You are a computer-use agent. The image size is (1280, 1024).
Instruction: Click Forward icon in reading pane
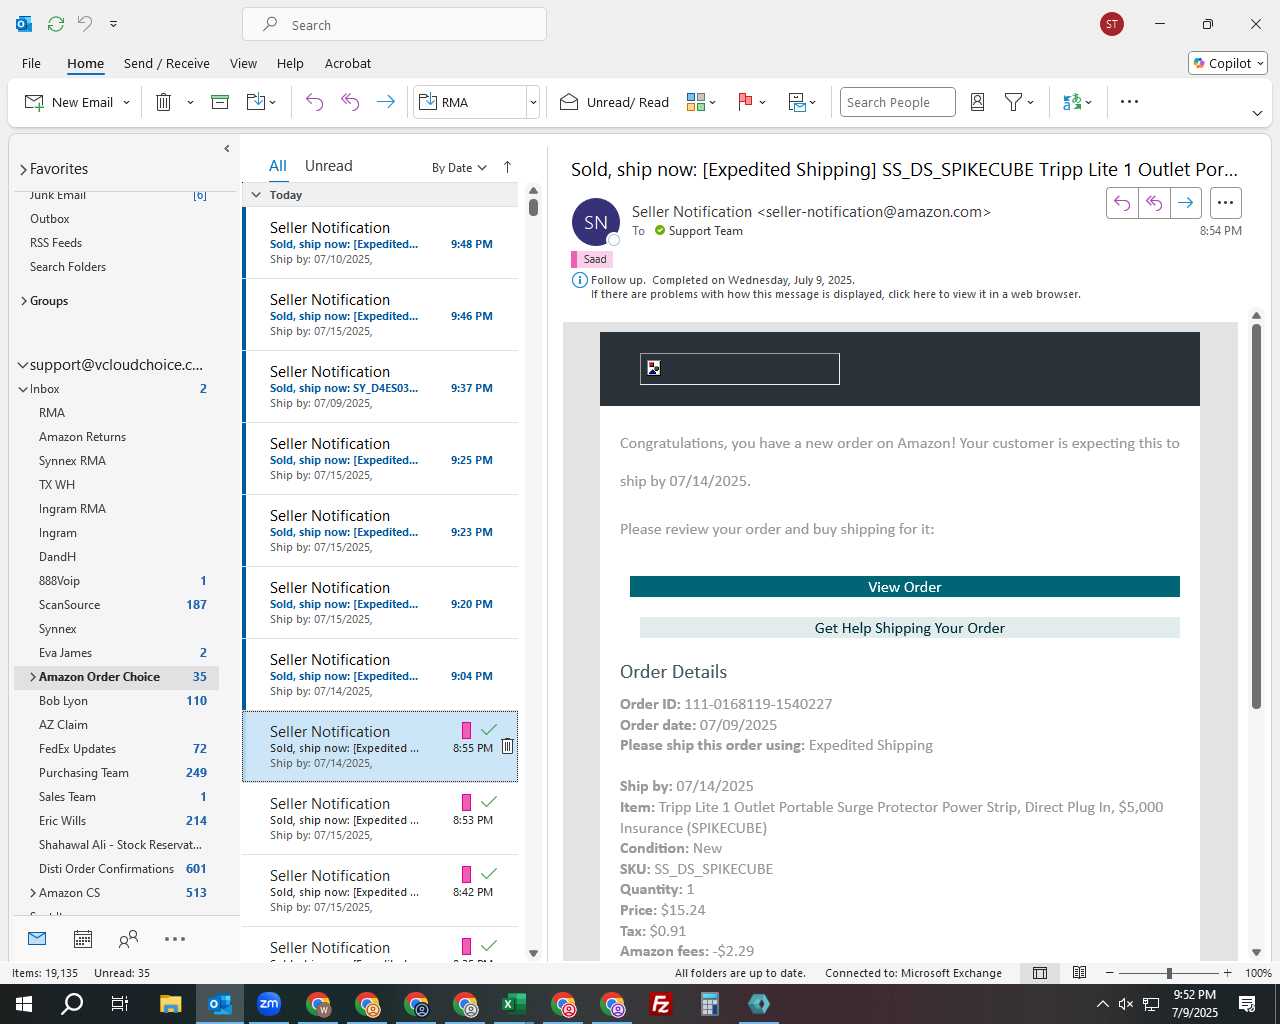(1186, 203)
